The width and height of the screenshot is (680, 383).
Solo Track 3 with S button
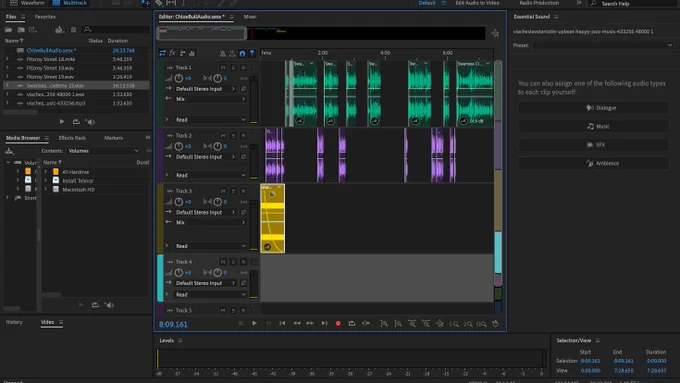pyautogui.click(x=233, y=191)
